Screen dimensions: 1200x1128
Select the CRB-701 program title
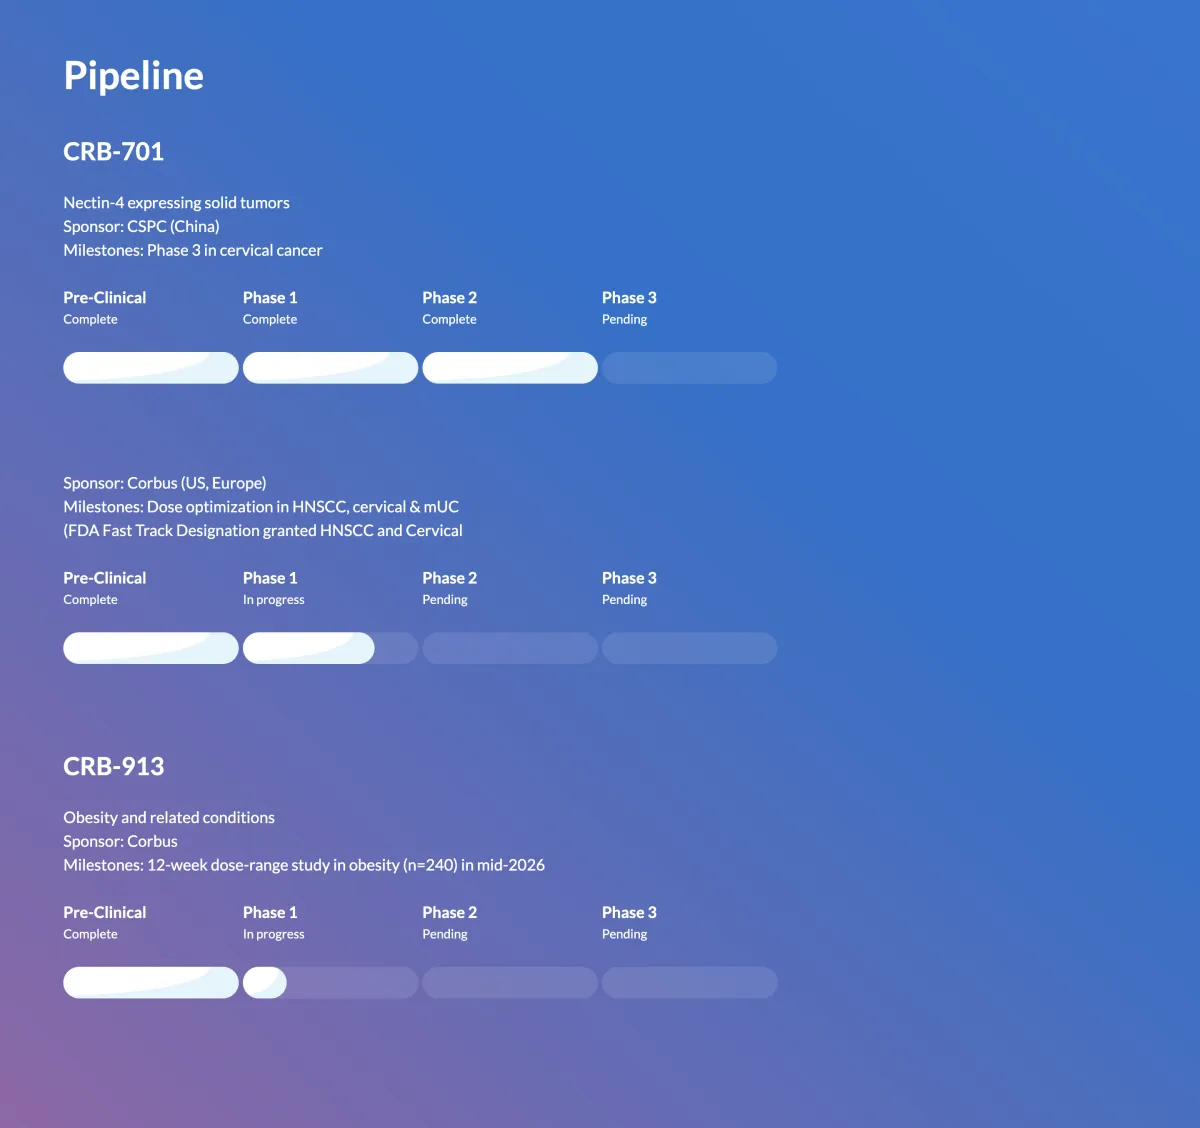[x=114, y=152]
